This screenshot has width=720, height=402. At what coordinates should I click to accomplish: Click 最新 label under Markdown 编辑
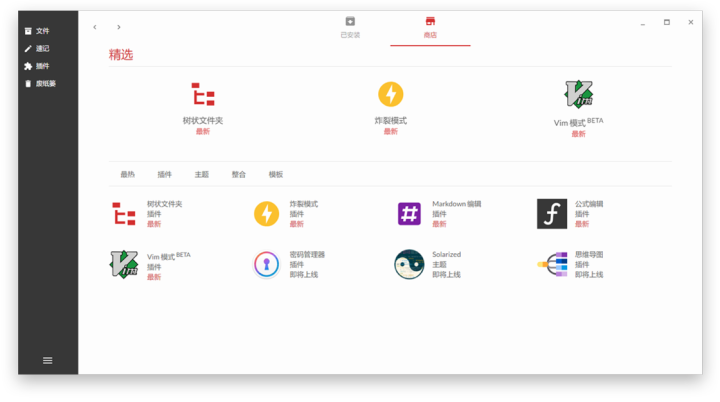point(439,224)
